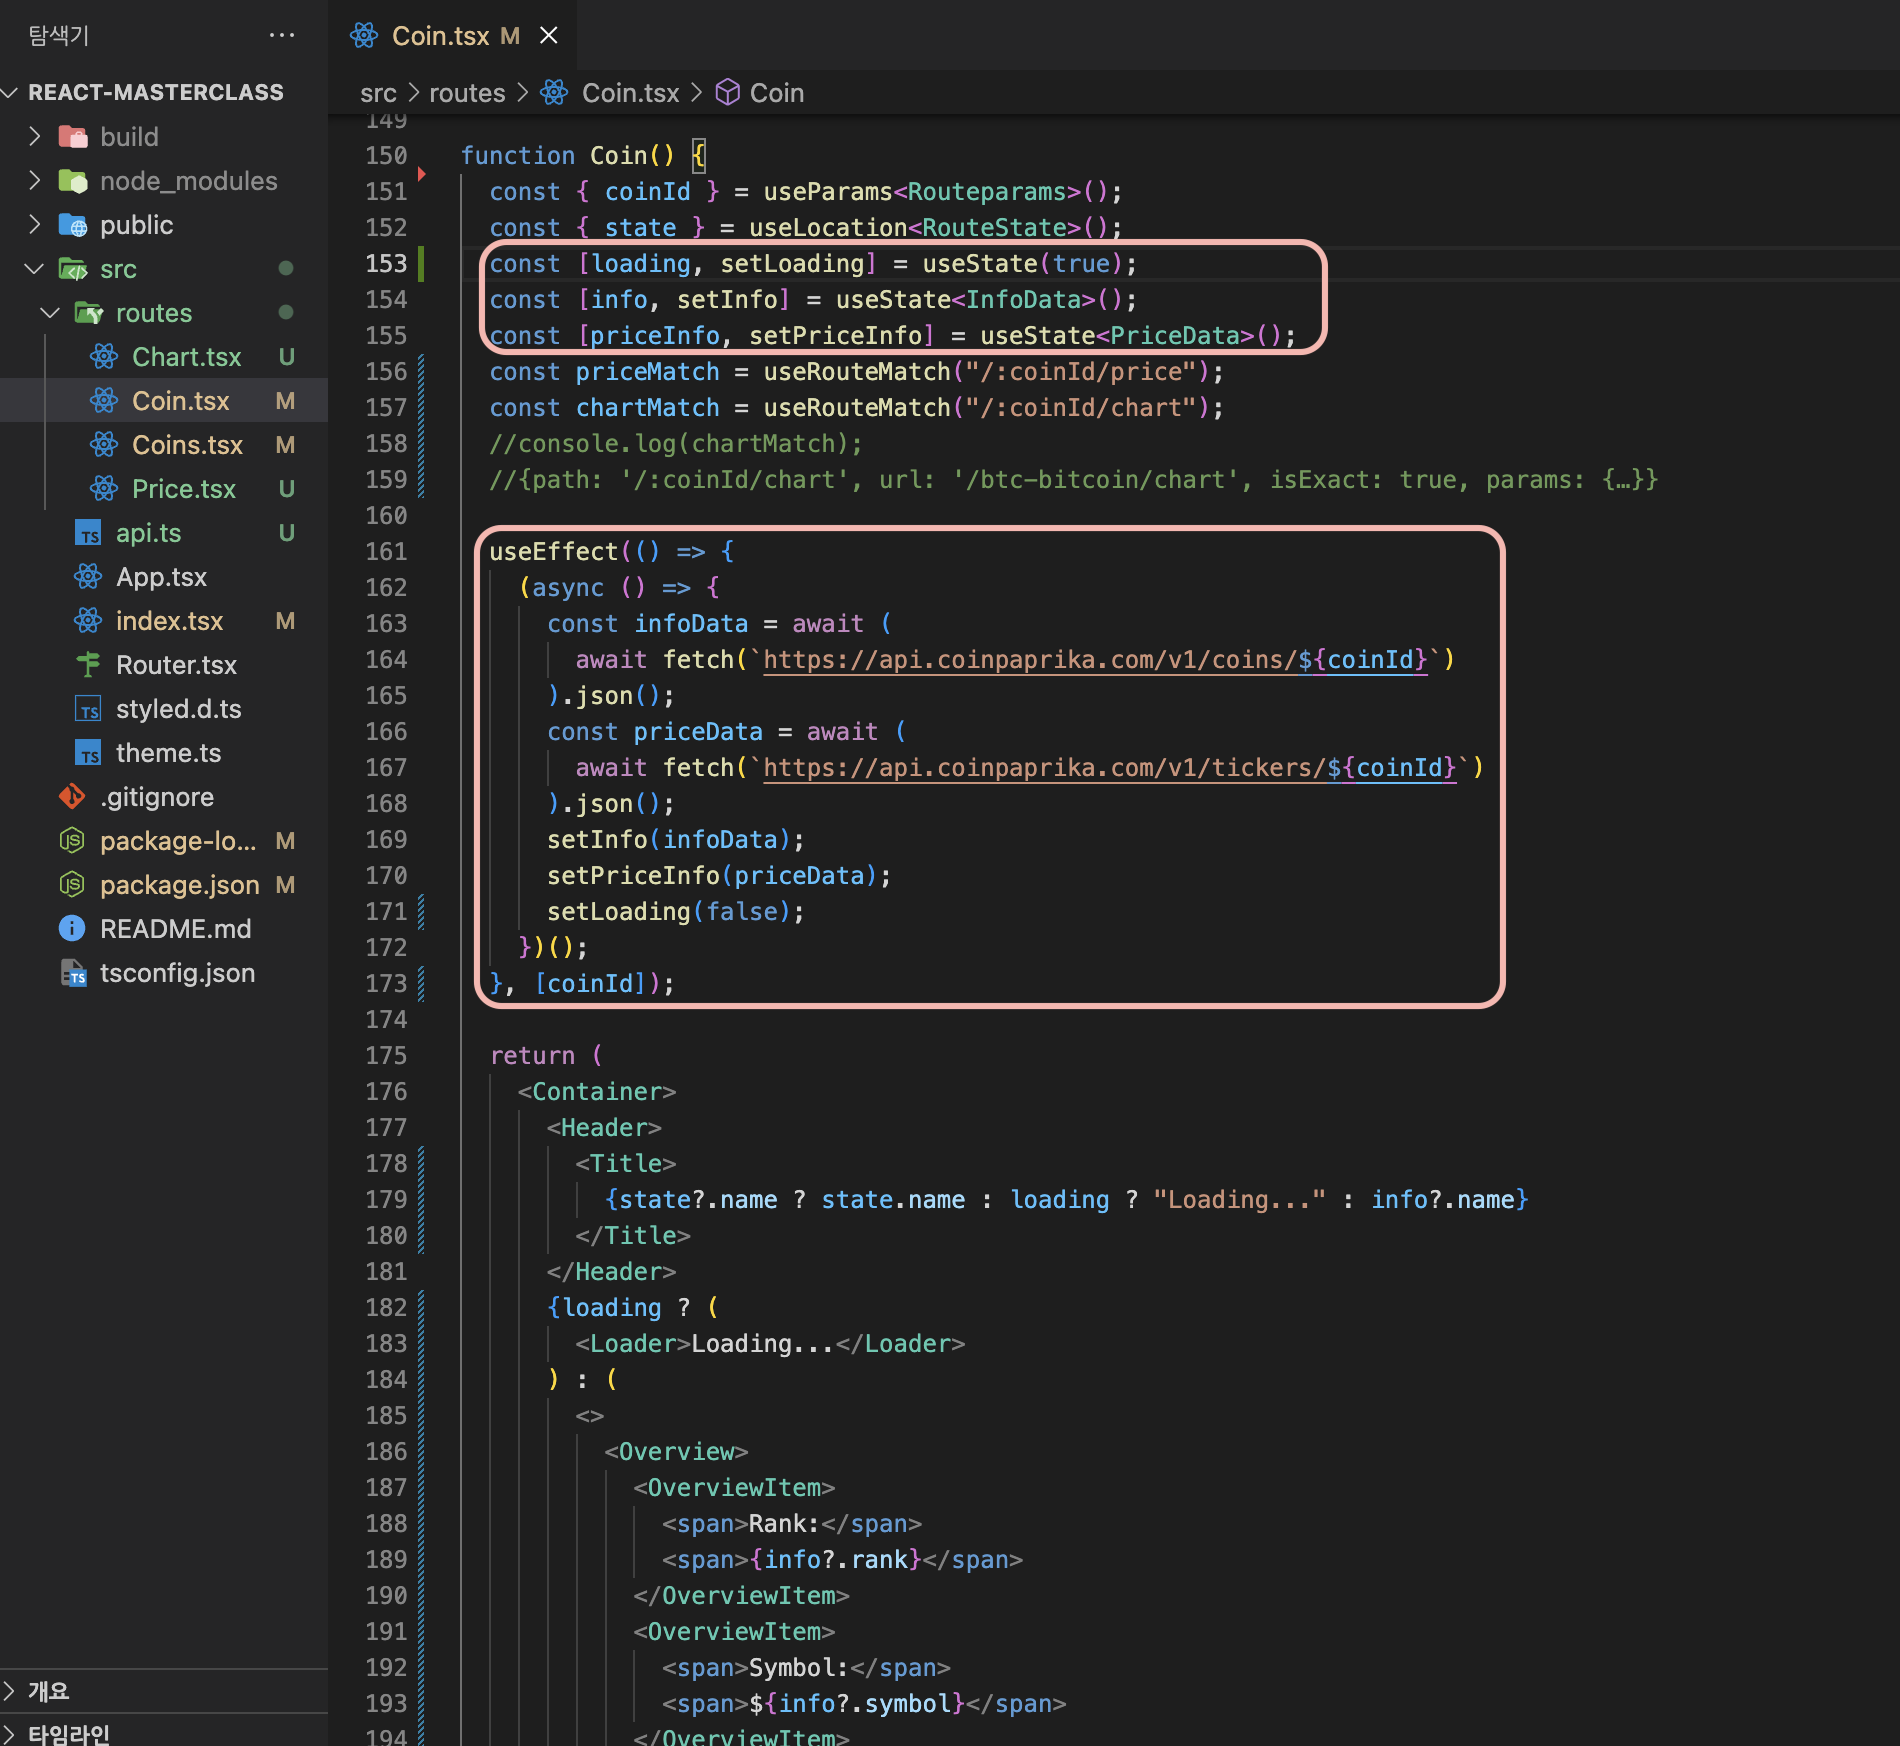Click the package.json file icon
The width and height of the screenshot is (1900, 1746).
(72, 885)
